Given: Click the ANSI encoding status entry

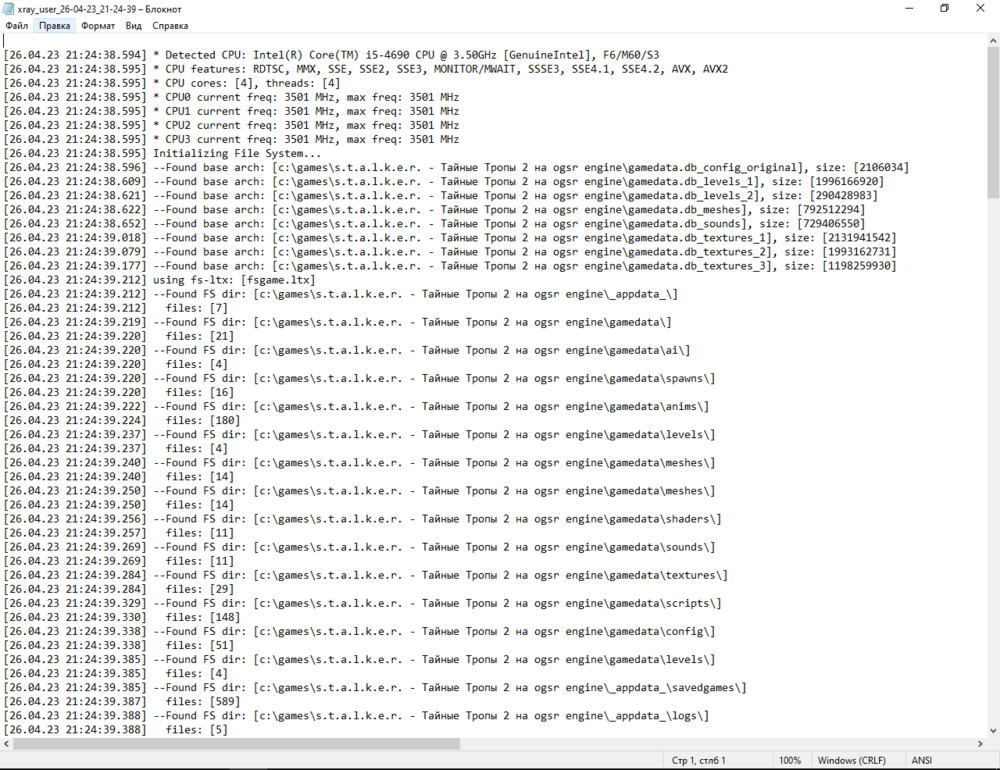Looking at the screenshot, I should pos(922,760).
